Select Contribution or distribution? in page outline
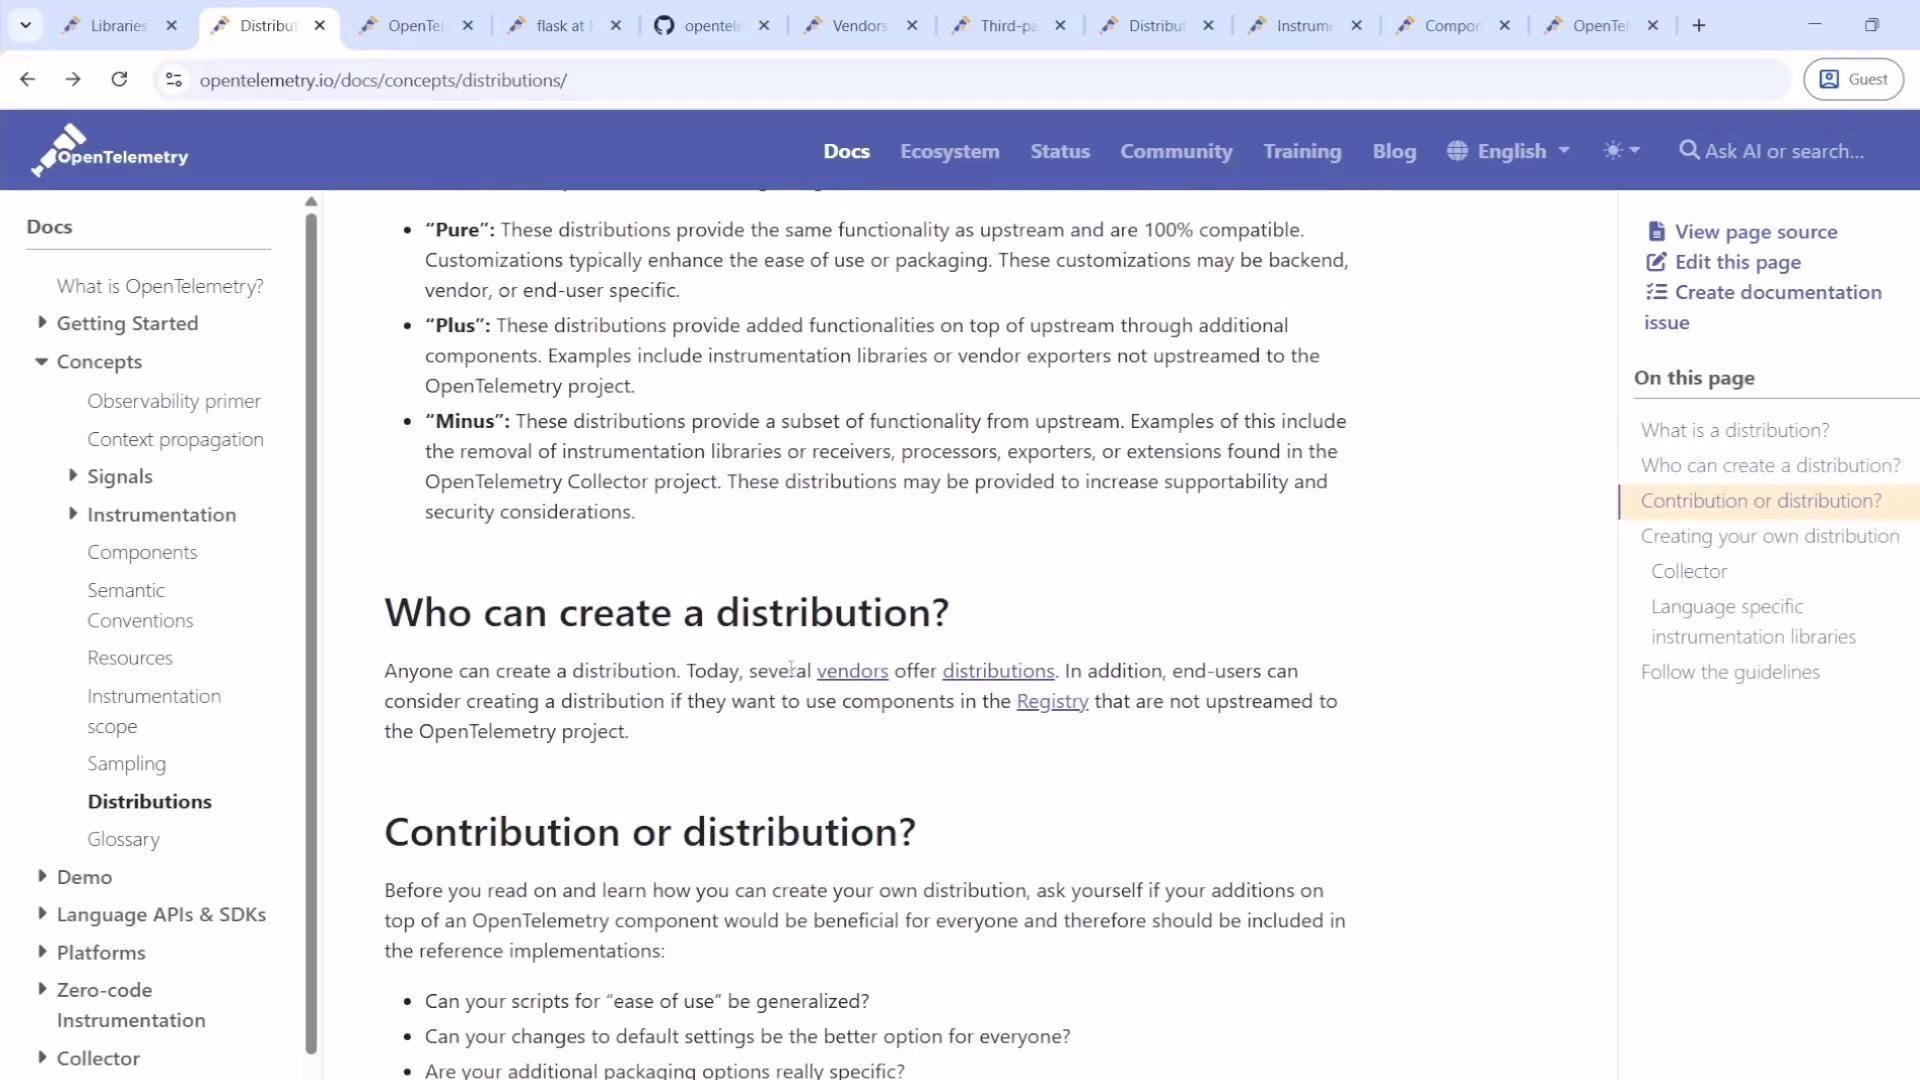Image resolution: width=1920 pixels, height=1080 pixels. coord(1760,501)
